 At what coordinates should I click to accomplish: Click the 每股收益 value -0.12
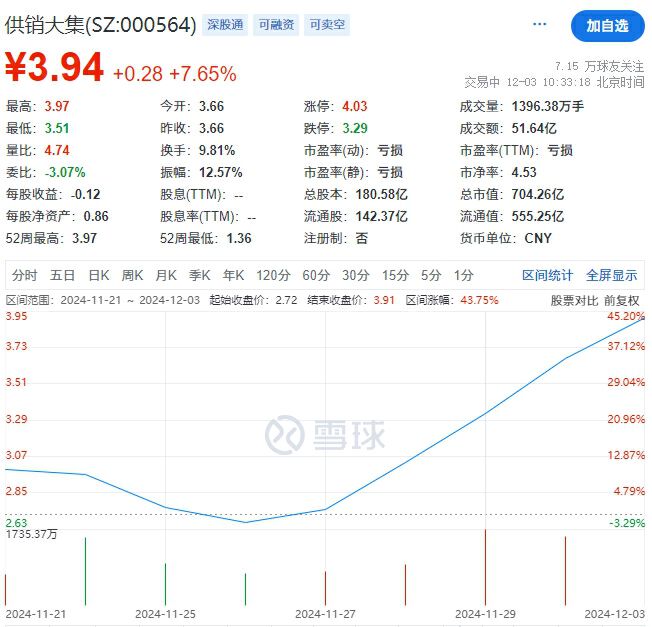[x=85, y=195]
